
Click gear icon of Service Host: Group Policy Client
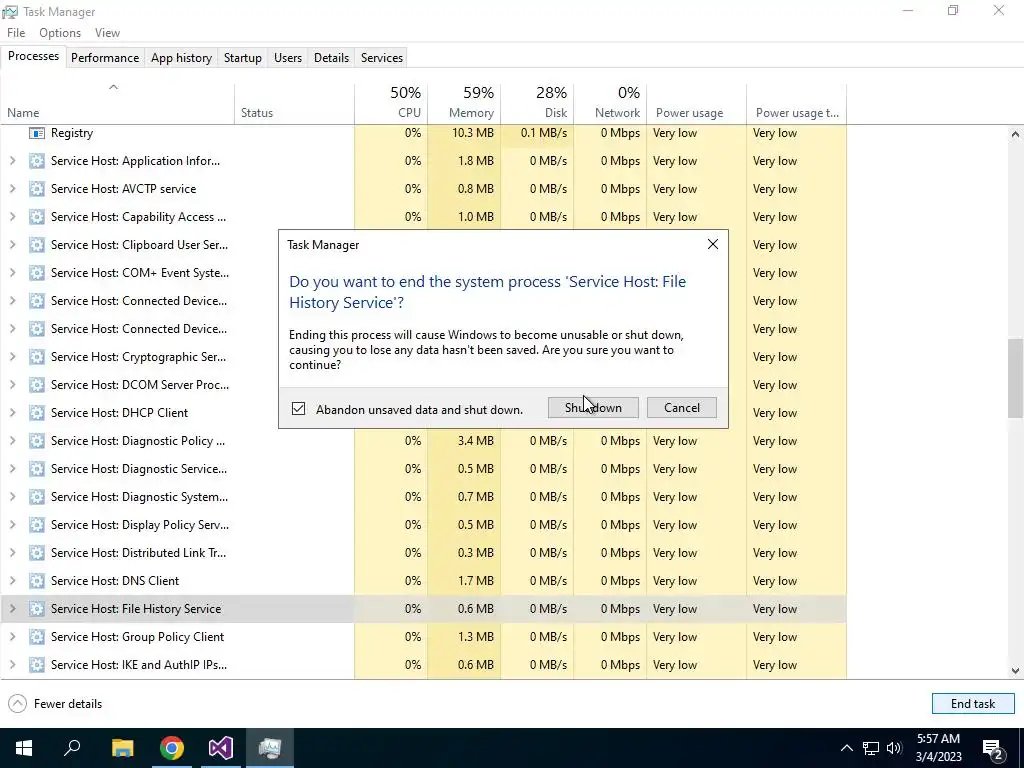pos(37,637)
